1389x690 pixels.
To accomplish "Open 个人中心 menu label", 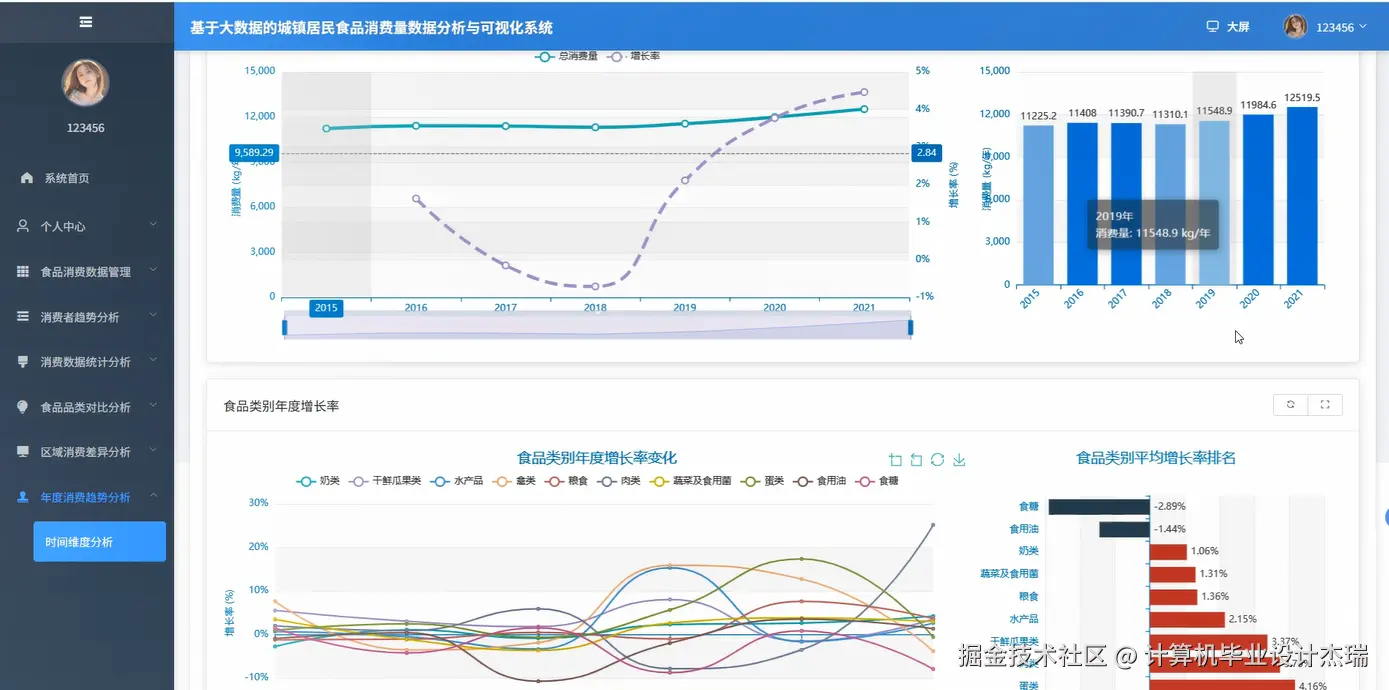I will [x=63, y=227].
